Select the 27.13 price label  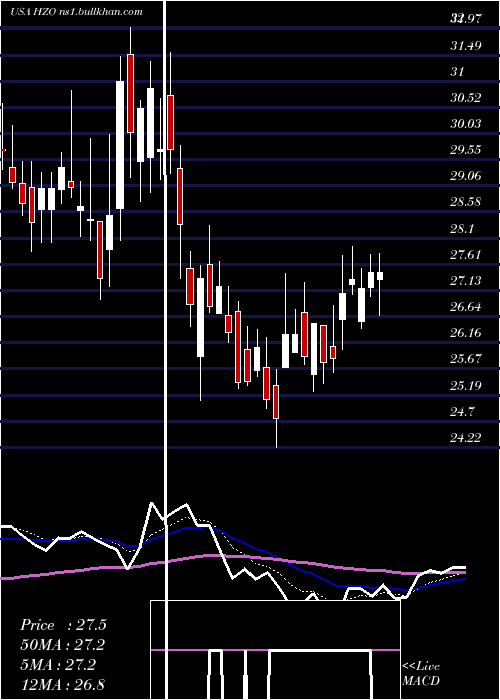click(466, 281)
